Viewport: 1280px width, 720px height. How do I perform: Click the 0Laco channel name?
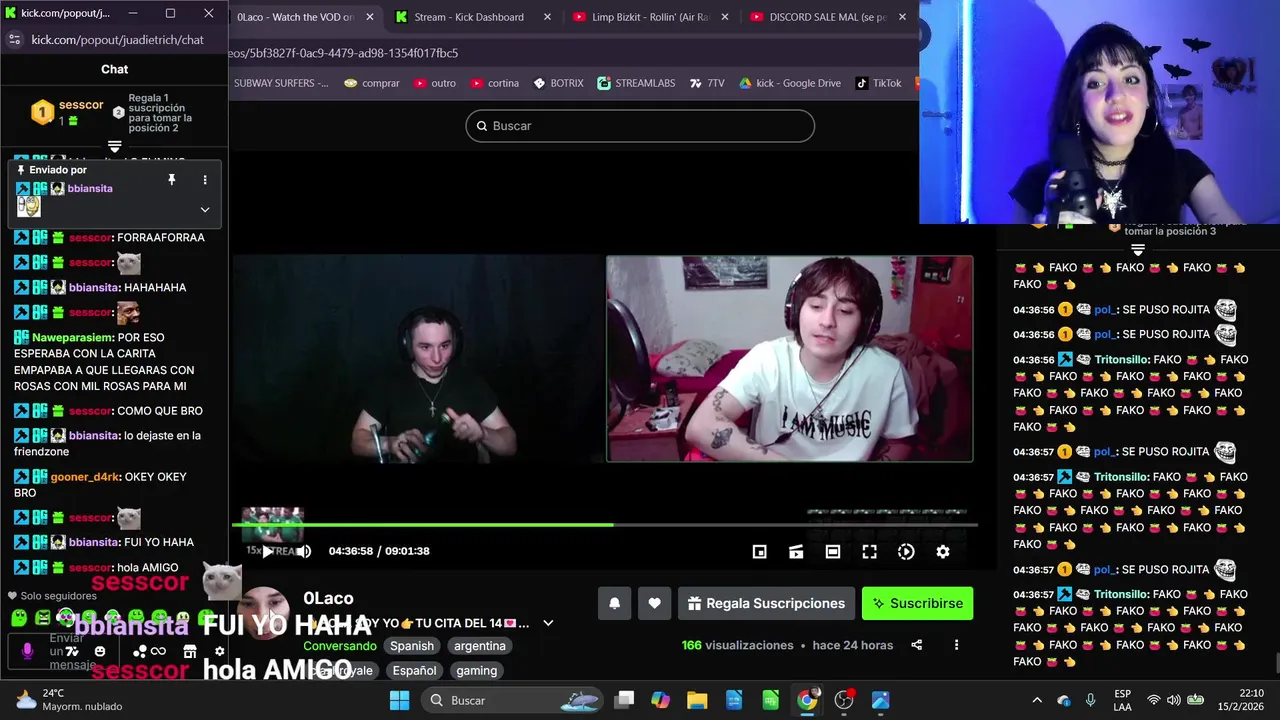pyautogui.click(x=328, y=598)
